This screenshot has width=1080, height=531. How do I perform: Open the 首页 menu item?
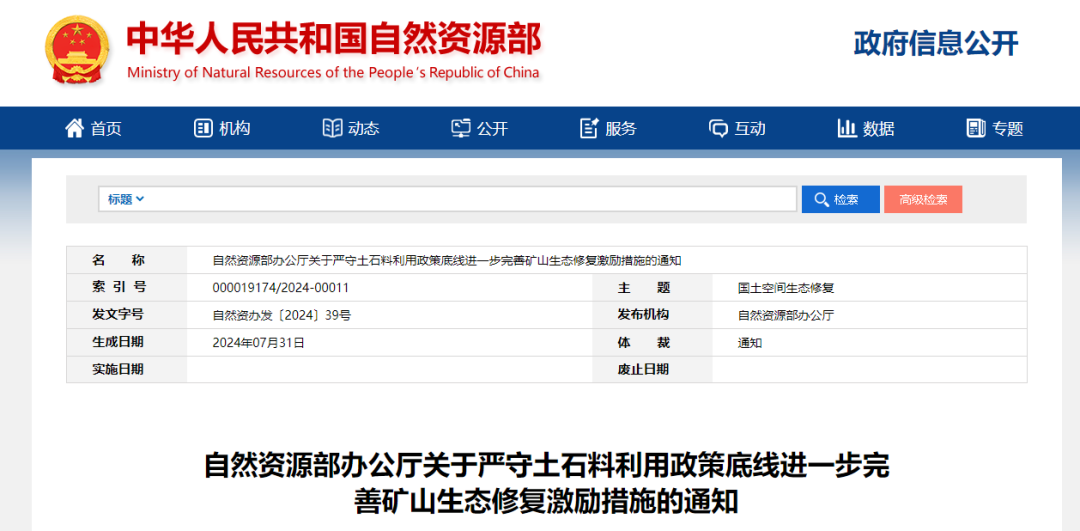coord(106,129)
